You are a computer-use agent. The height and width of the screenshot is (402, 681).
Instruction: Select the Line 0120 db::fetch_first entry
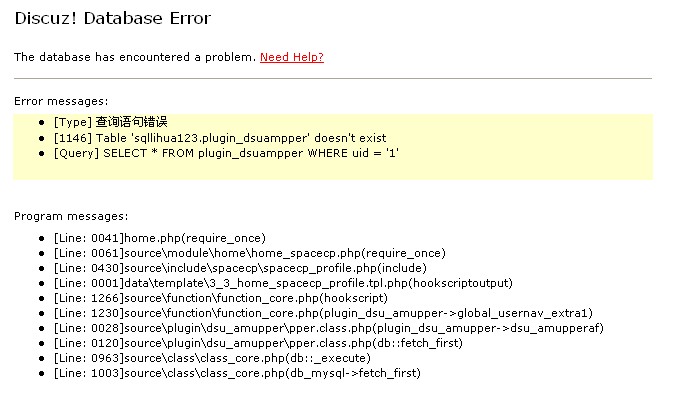(x=258, y=343)
